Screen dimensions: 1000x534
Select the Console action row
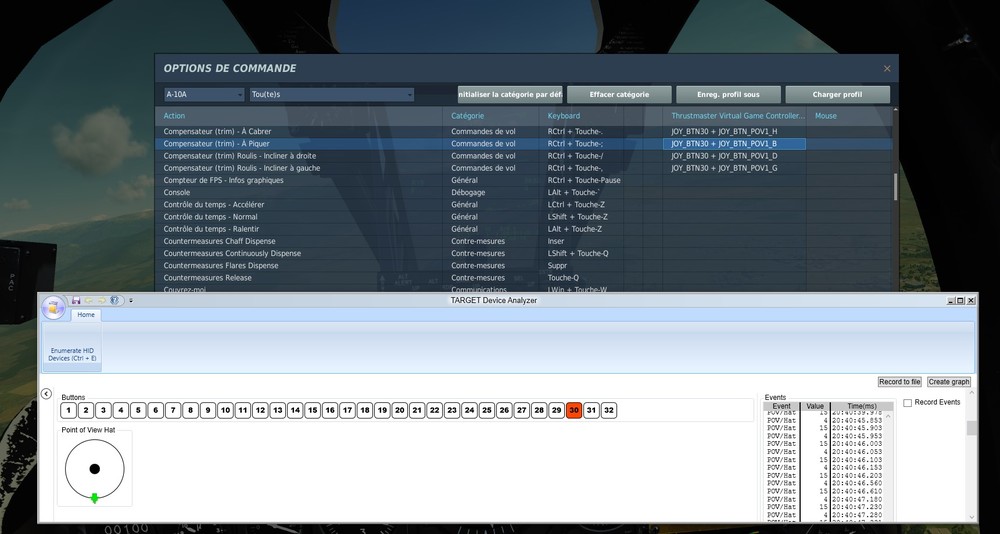[x=523, y=192]
